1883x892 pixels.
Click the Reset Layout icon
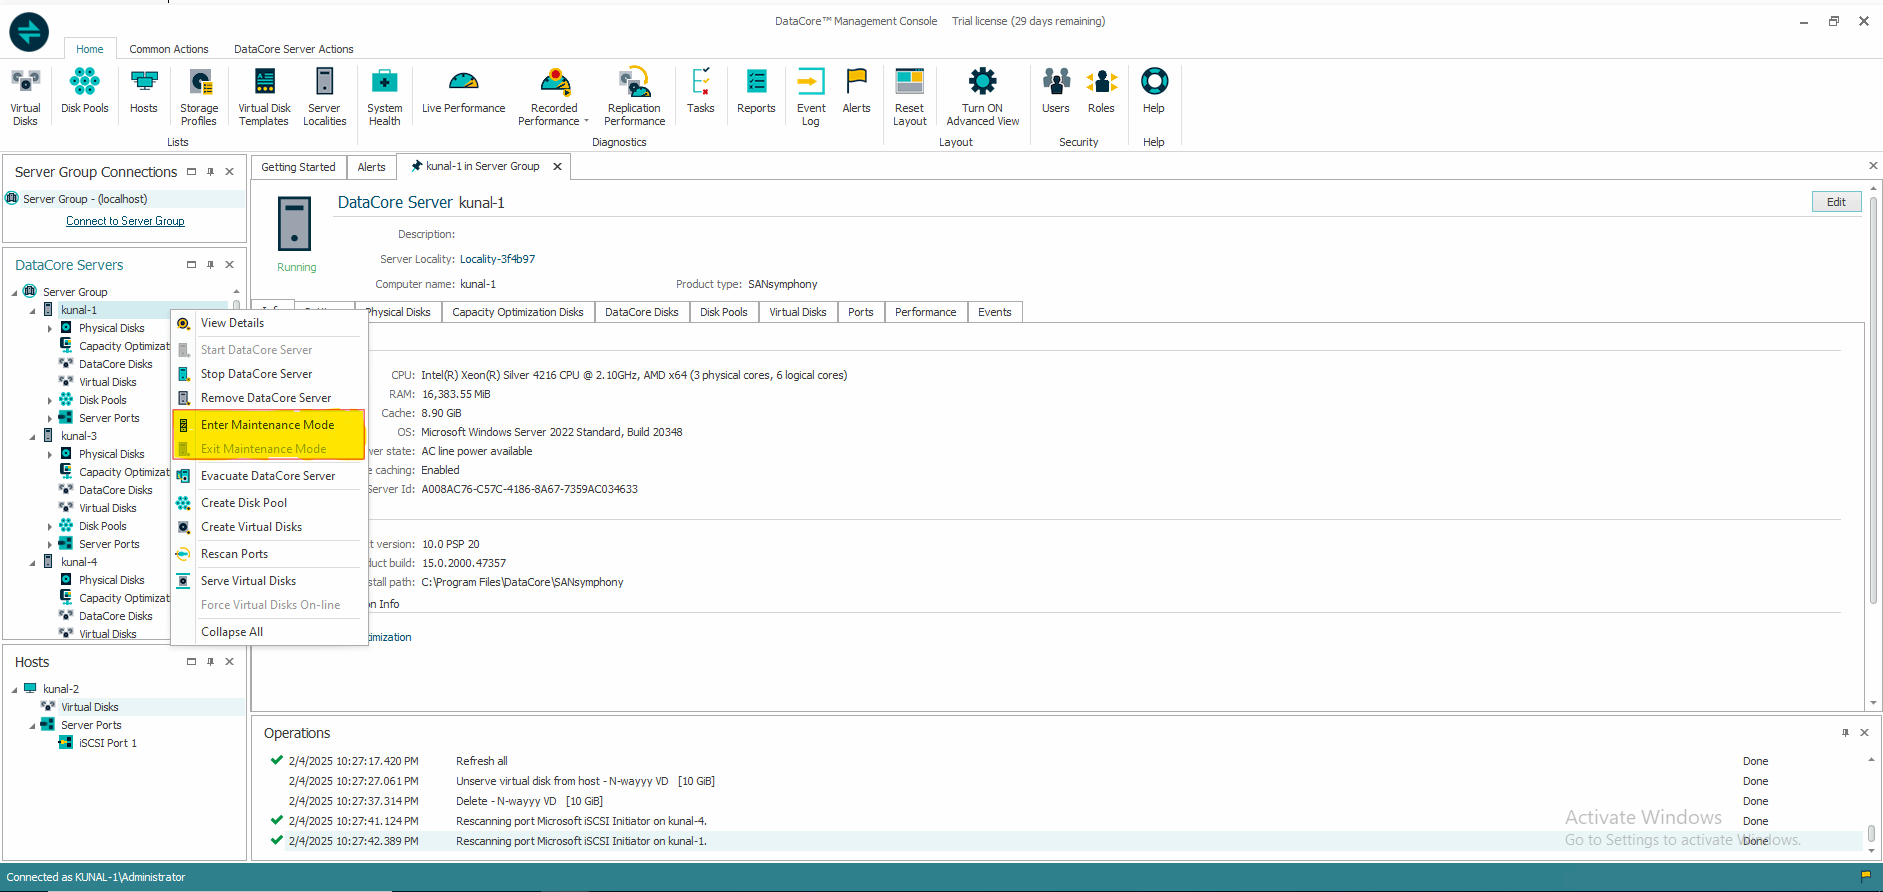[x=909, y=97]
